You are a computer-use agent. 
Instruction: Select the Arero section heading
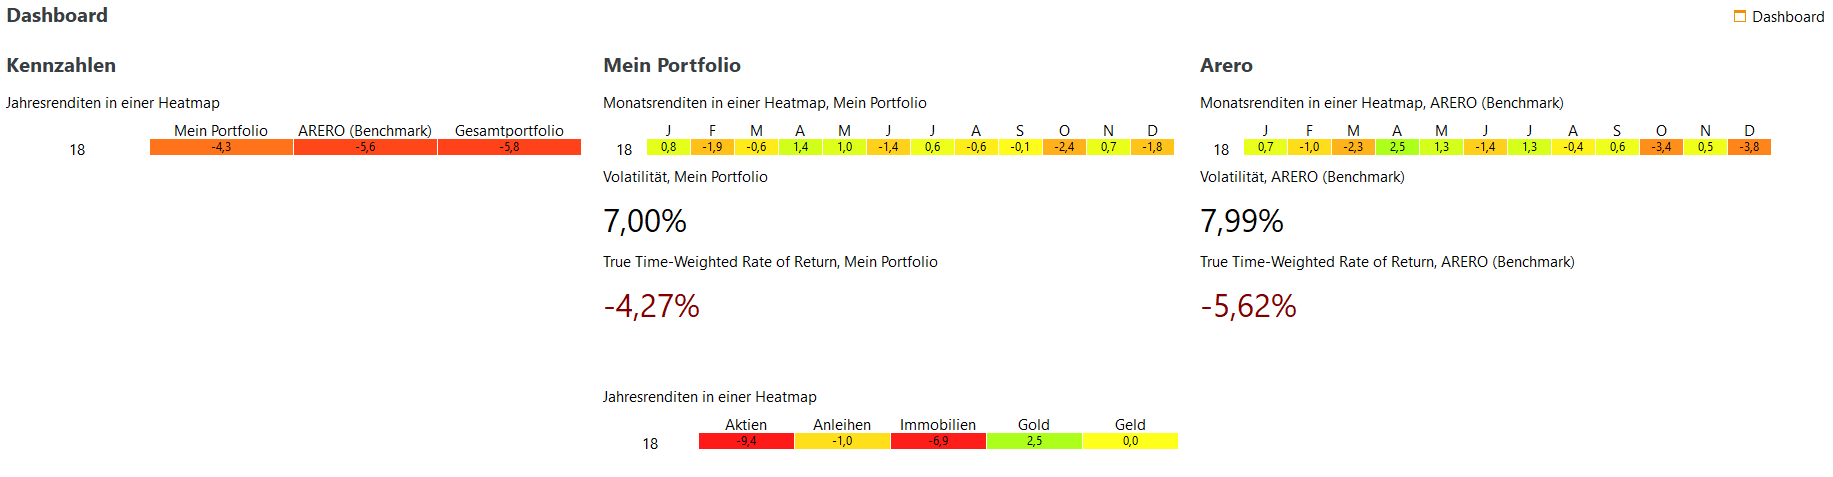pyautogui.click(x=1226, y=65)
